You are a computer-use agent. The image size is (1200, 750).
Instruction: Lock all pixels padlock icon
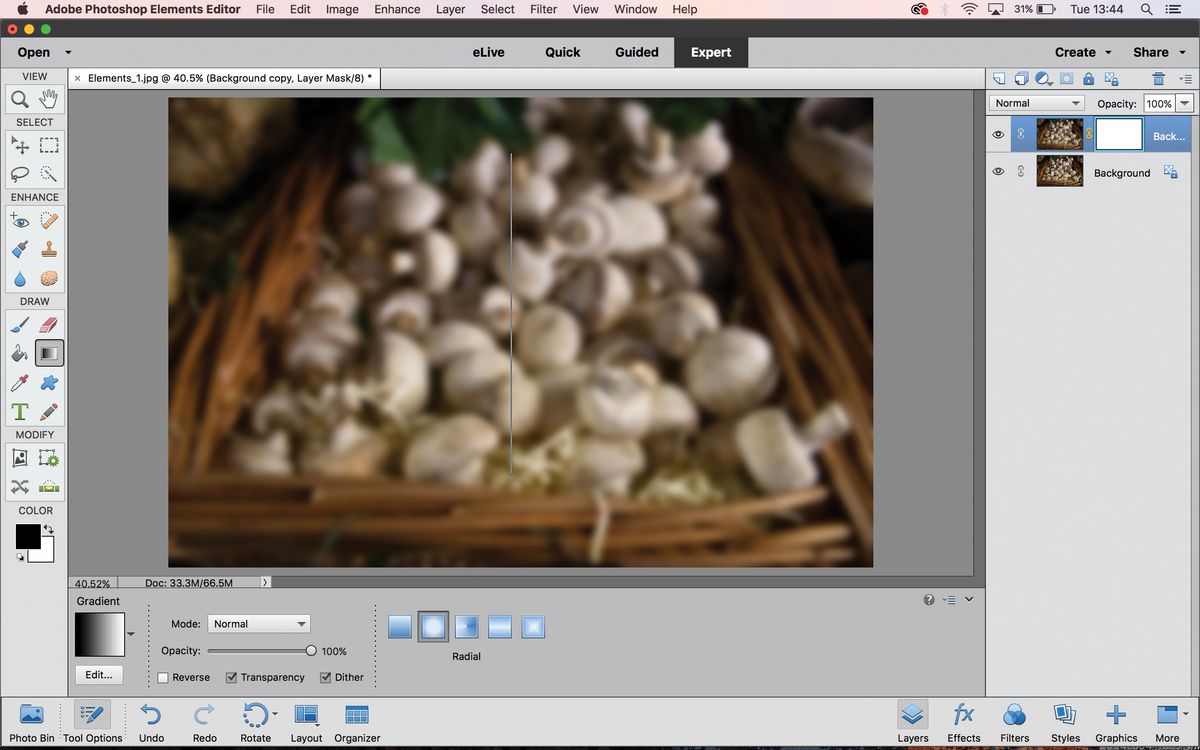pyautogui.click(x=1088, y=79)
